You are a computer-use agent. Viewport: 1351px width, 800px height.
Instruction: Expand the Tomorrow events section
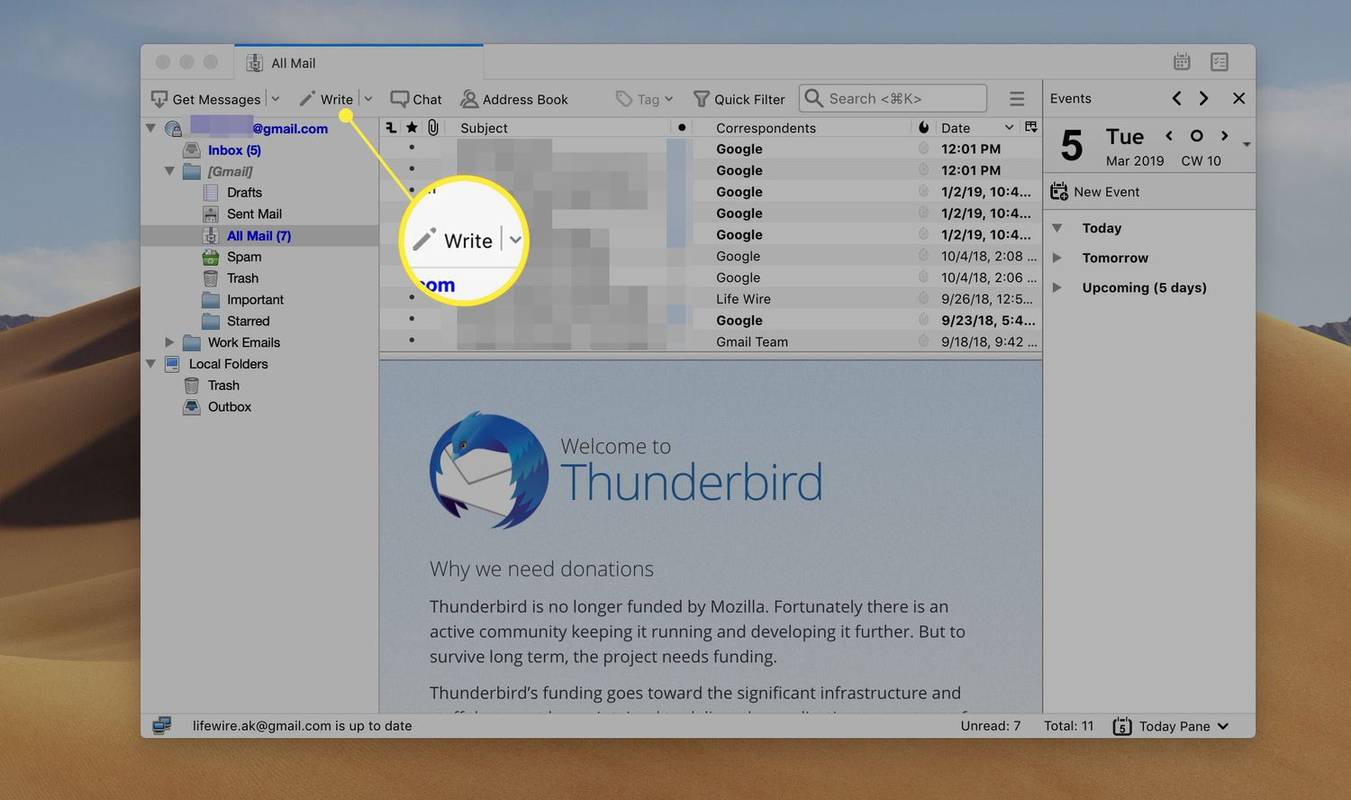click(1057, 258)
